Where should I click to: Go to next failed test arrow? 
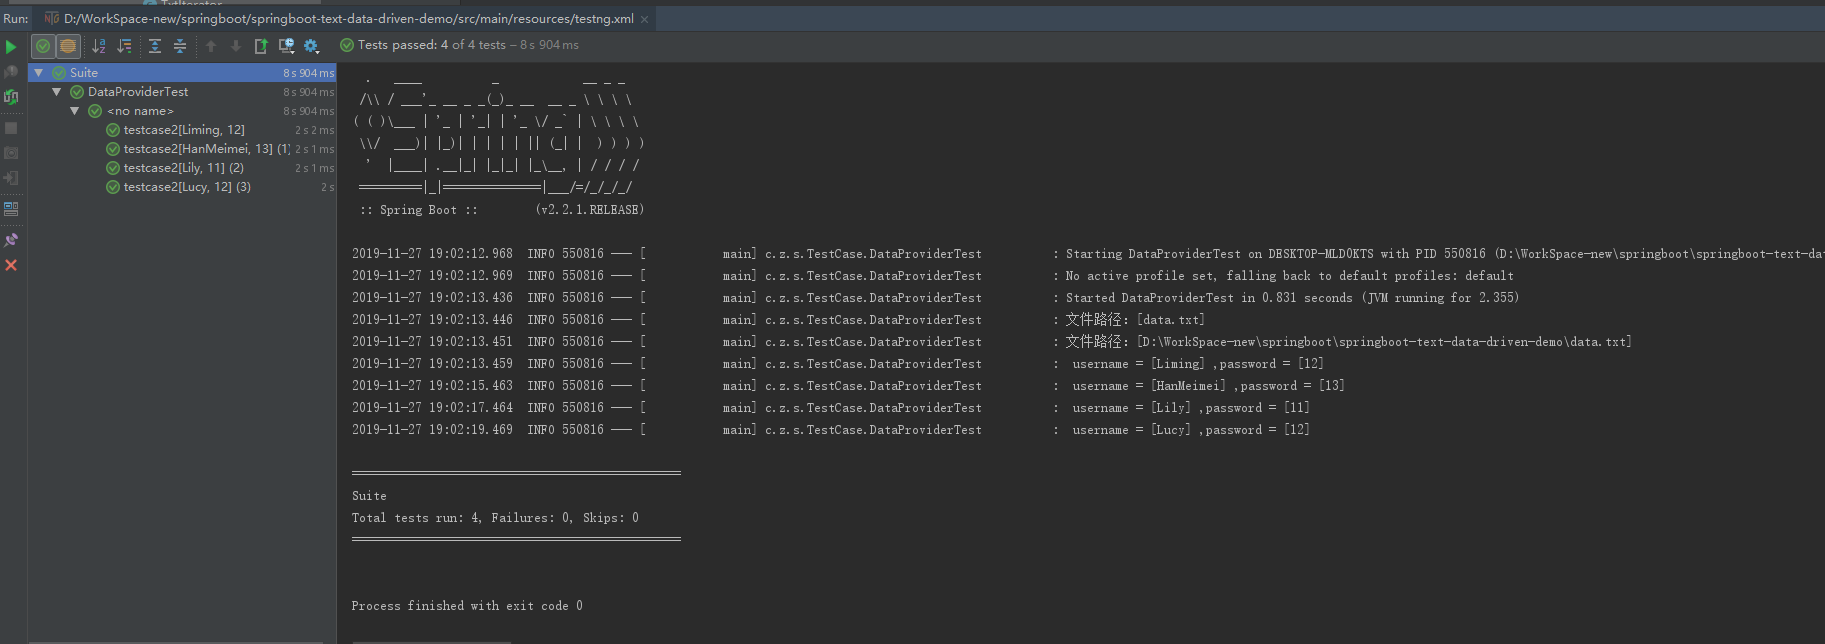[x=236, y=46]
